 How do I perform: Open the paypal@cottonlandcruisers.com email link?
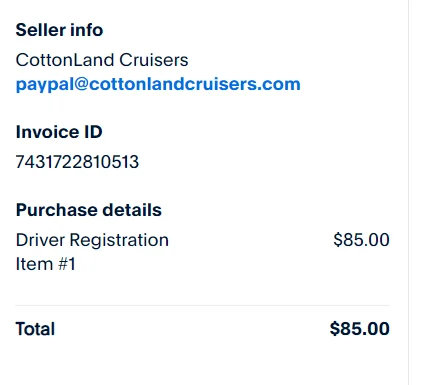coord(158,84)
